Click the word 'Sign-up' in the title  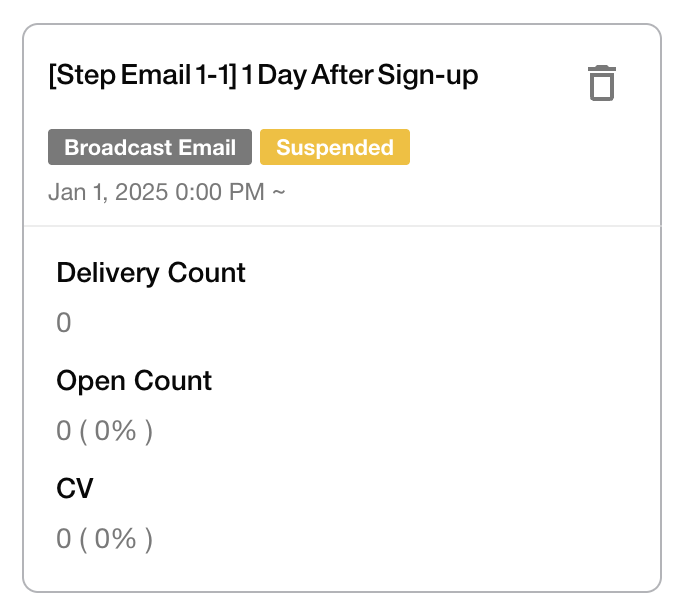(x=427, y=76)
